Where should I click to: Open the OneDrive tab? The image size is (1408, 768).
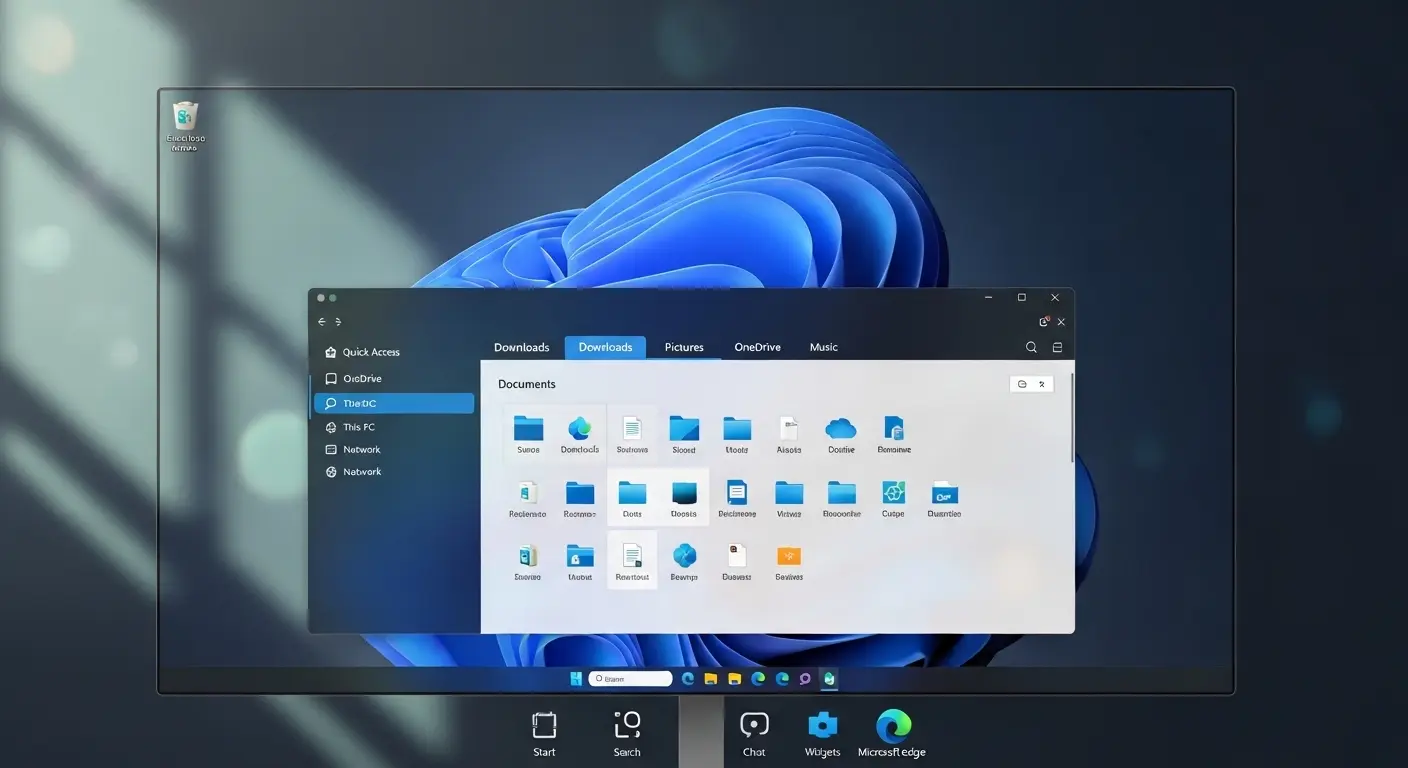(757, 347)
